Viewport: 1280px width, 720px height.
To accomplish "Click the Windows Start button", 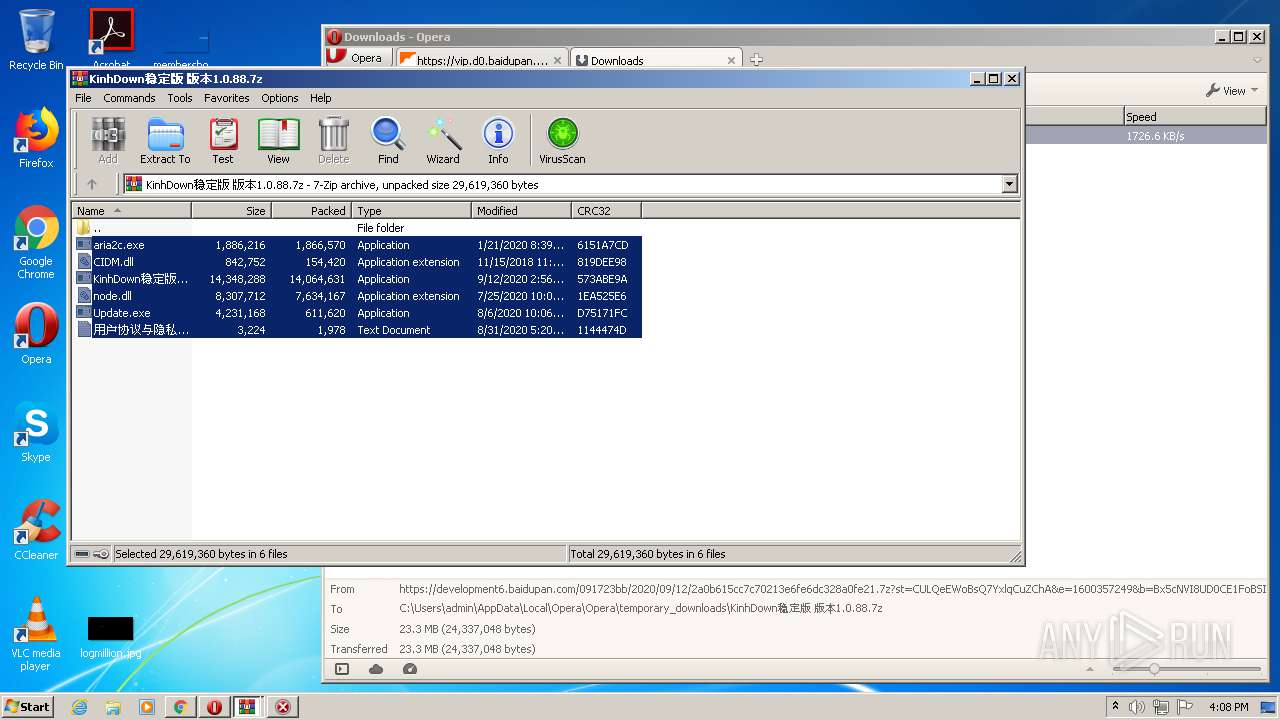I will pos(28,707).
